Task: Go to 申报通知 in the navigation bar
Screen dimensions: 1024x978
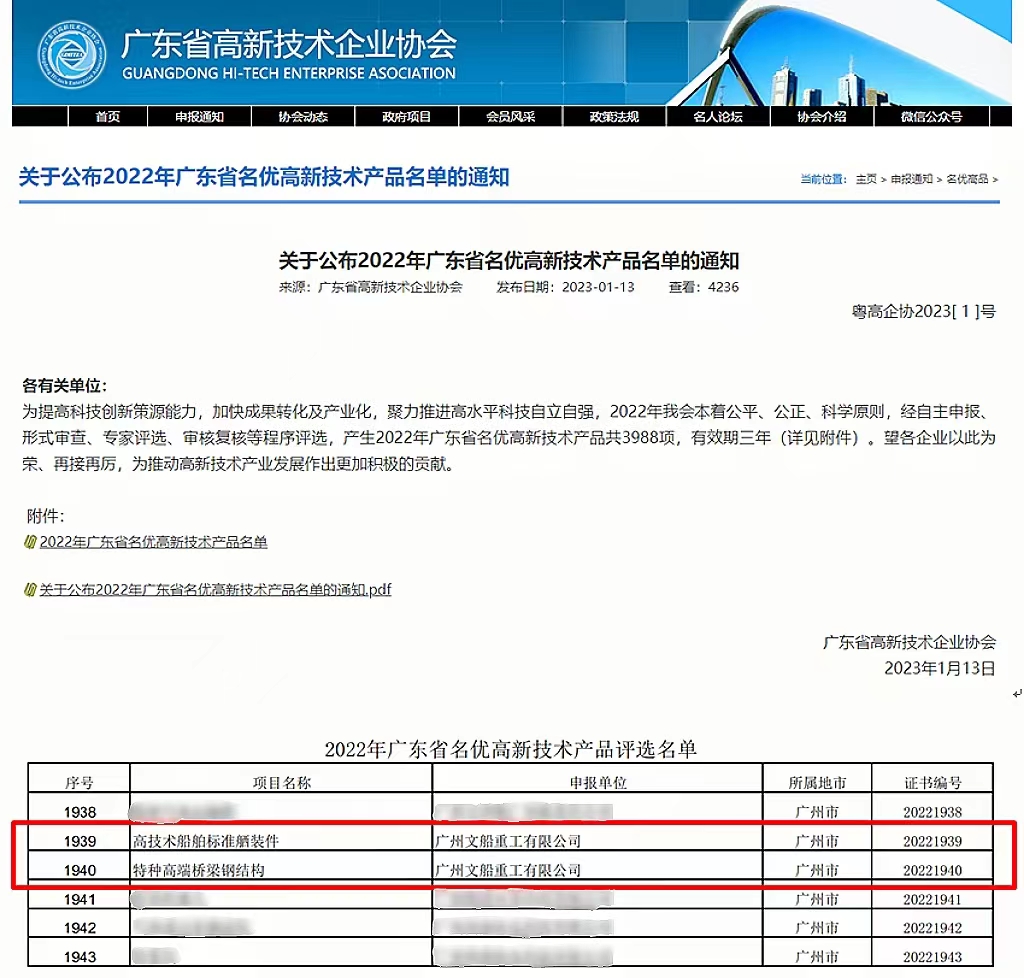Action: pyautogui.click(x=199, y=117)
